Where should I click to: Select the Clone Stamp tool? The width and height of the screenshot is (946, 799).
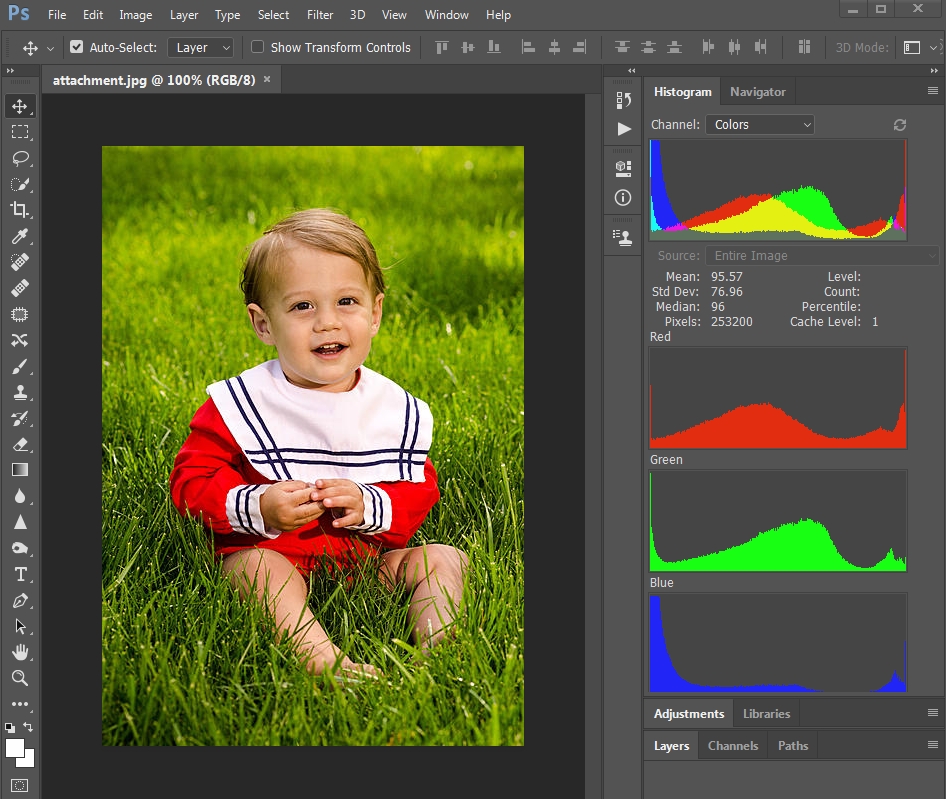(20, 392)
